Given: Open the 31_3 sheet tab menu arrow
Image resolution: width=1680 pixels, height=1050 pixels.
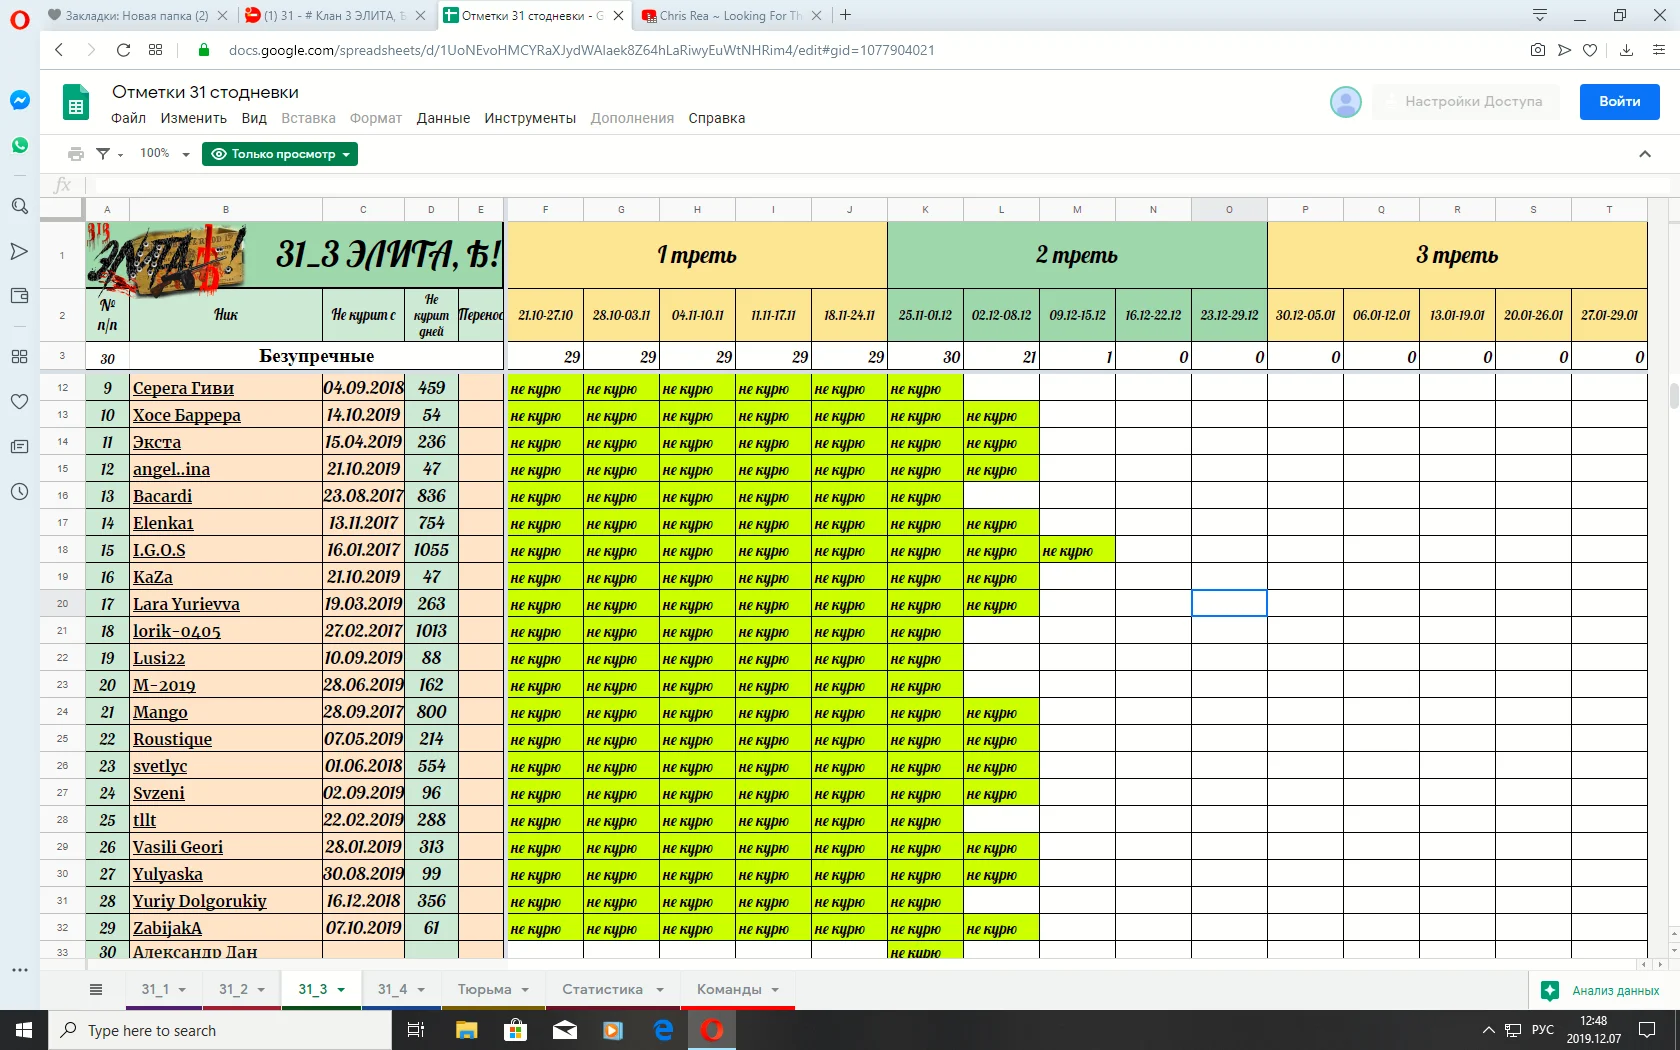Looking at the screenshot, I should click(340, 989).
